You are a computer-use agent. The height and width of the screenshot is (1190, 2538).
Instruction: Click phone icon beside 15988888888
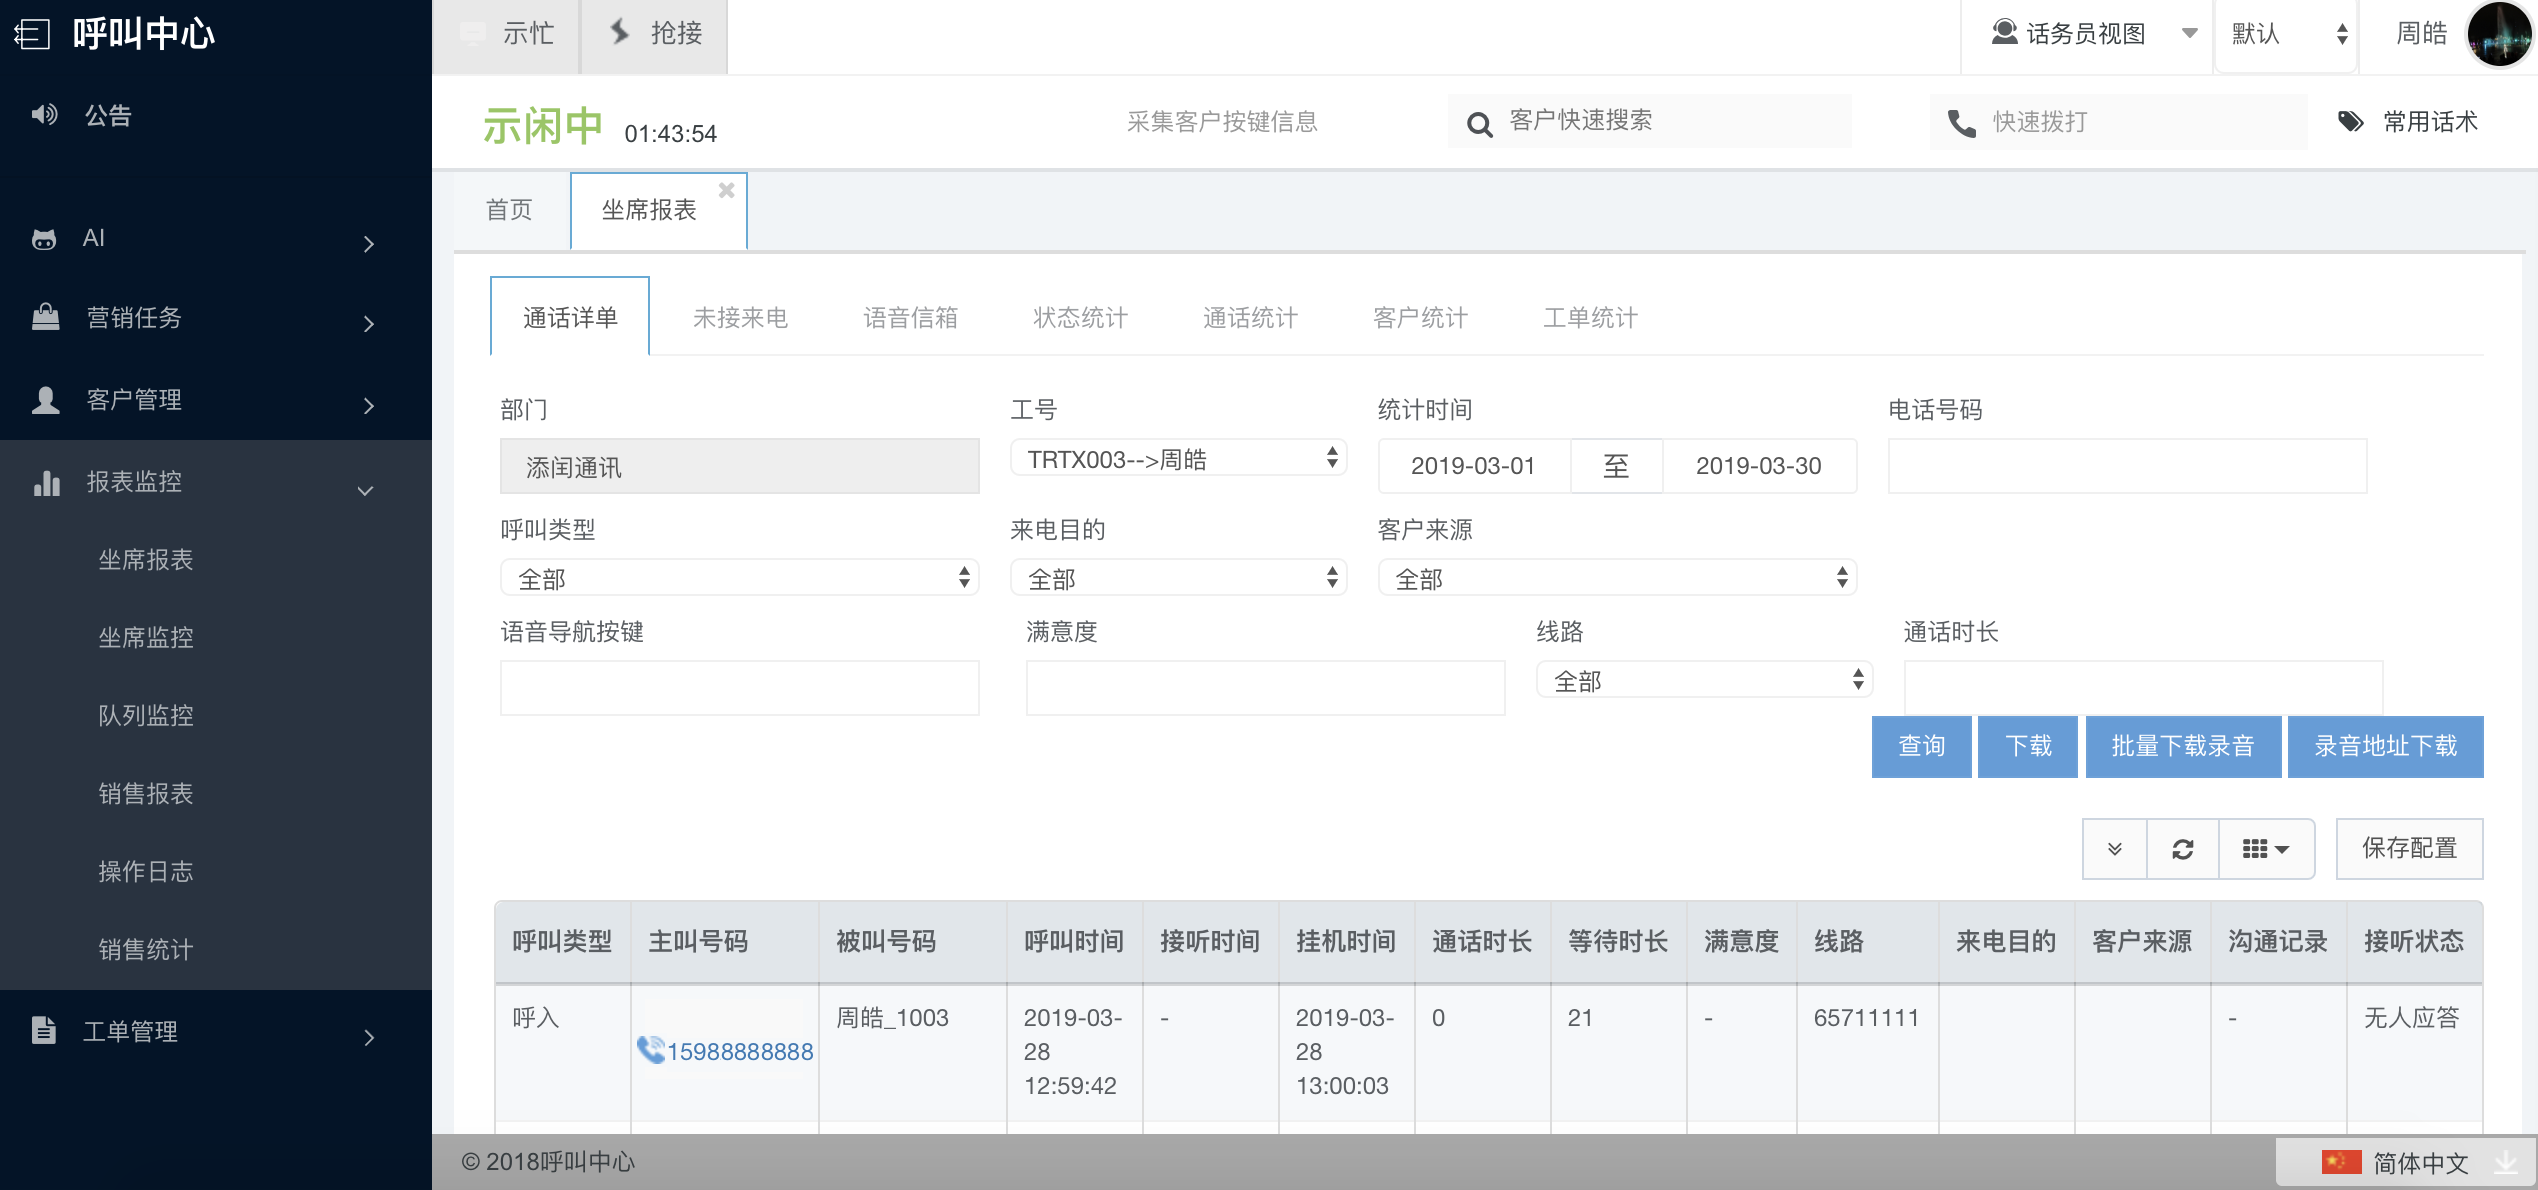651,1049
